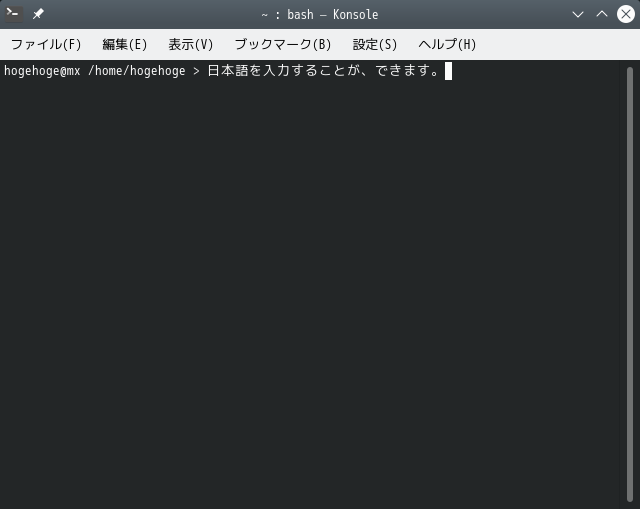Open the ヘルプ(H) menu
This screenshot has height=509, width=640.
pyautogui.click(x=447, y=44)
